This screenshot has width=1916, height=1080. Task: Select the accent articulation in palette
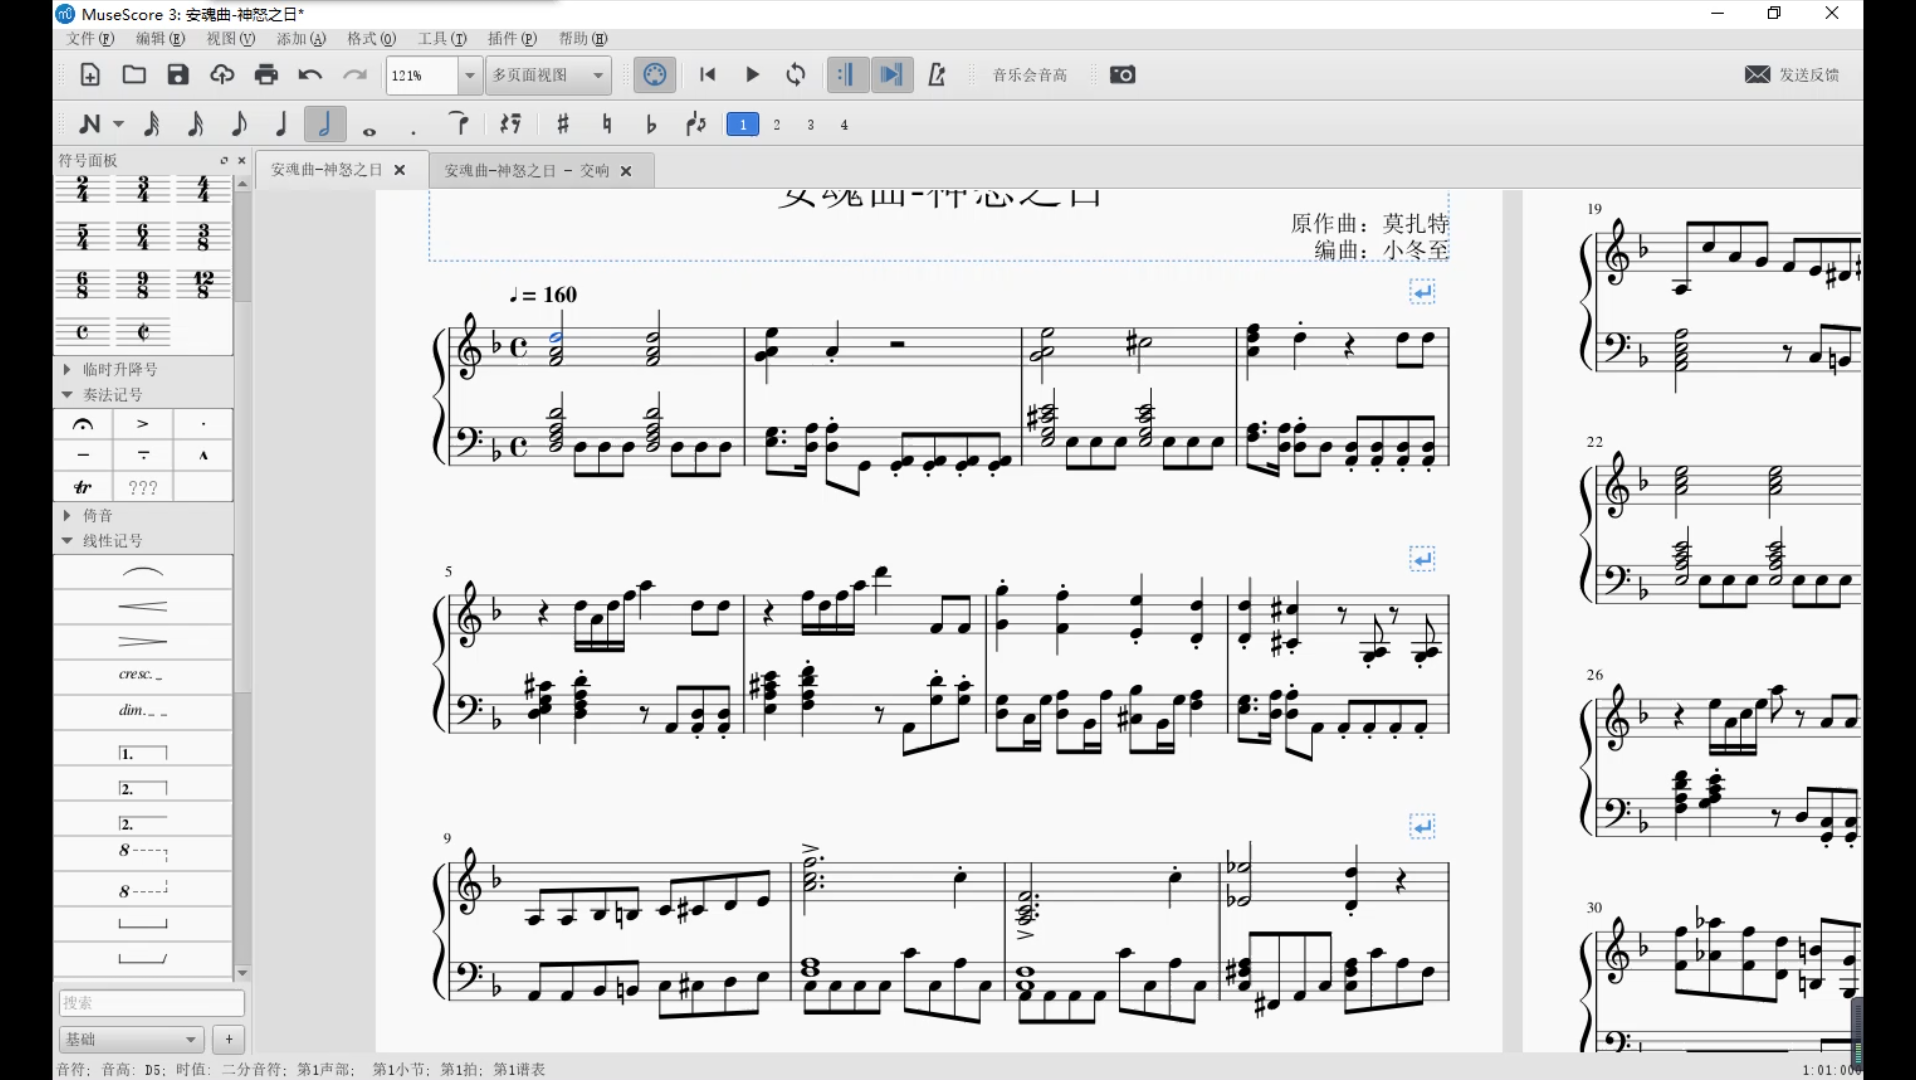tap(143, 424)
